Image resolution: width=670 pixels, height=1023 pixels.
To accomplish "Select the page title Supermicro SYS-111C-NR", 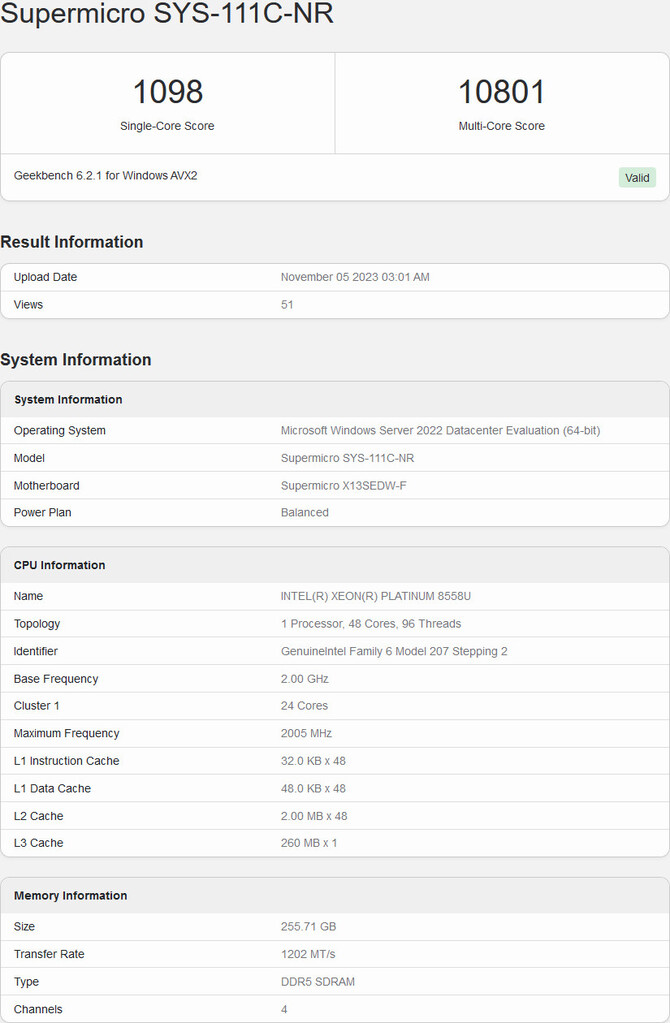I will click(167, 13).
